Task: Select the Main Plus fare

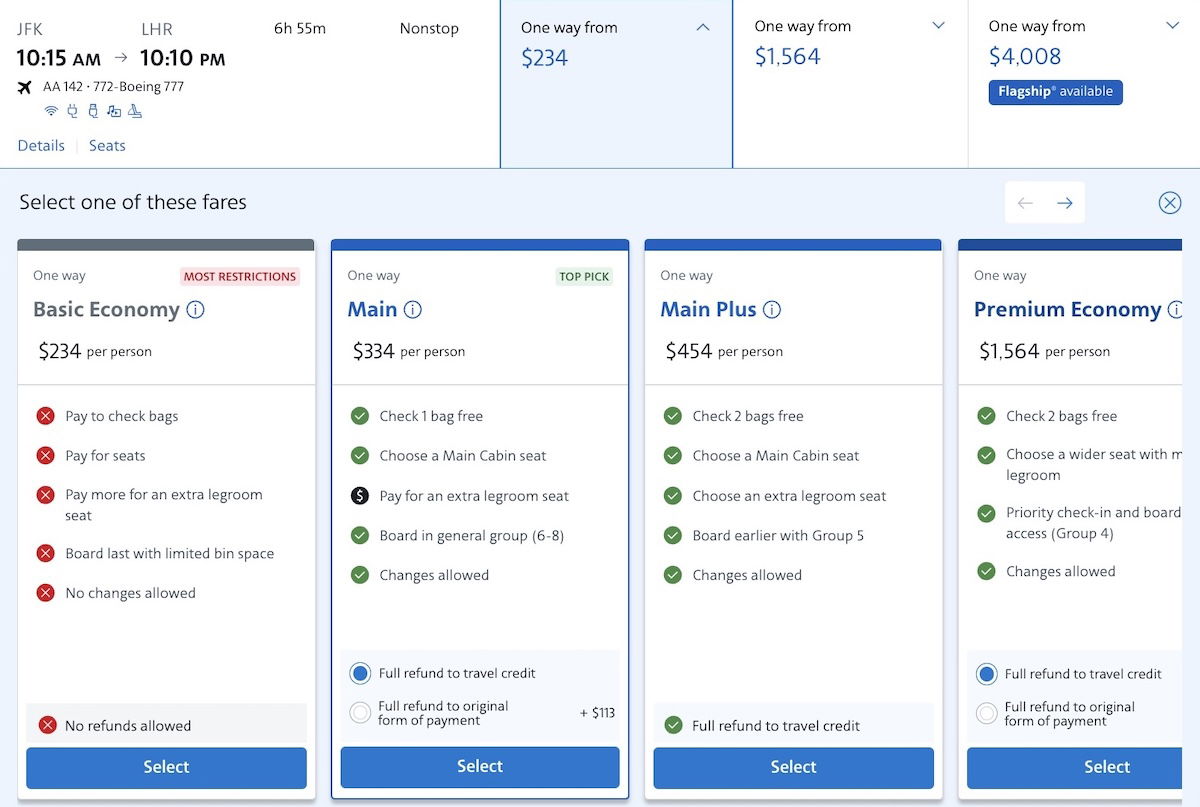Action: point(793,767)
